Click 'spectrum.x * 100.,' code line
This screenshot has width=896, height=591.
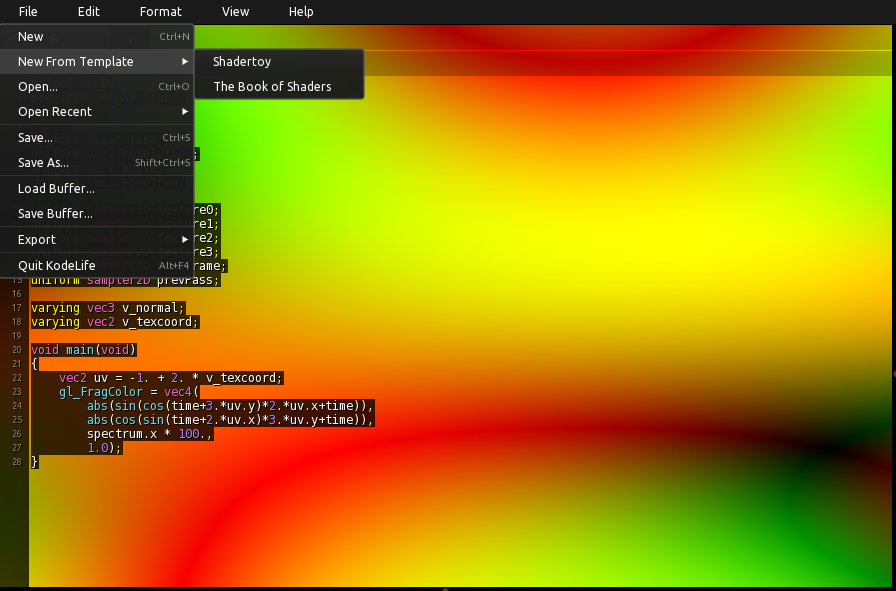click(150, 434)
